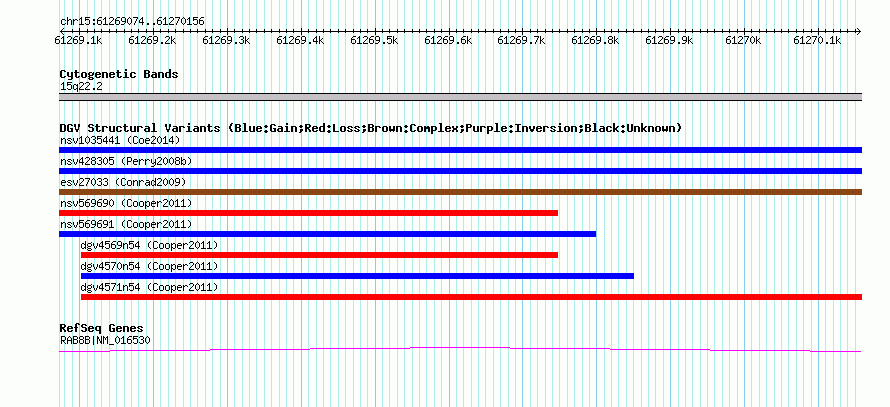The height and width of the screenshot is (407, 890).
Task: Click the nsv428305 (Perry2008b) label
Action: 126,161
